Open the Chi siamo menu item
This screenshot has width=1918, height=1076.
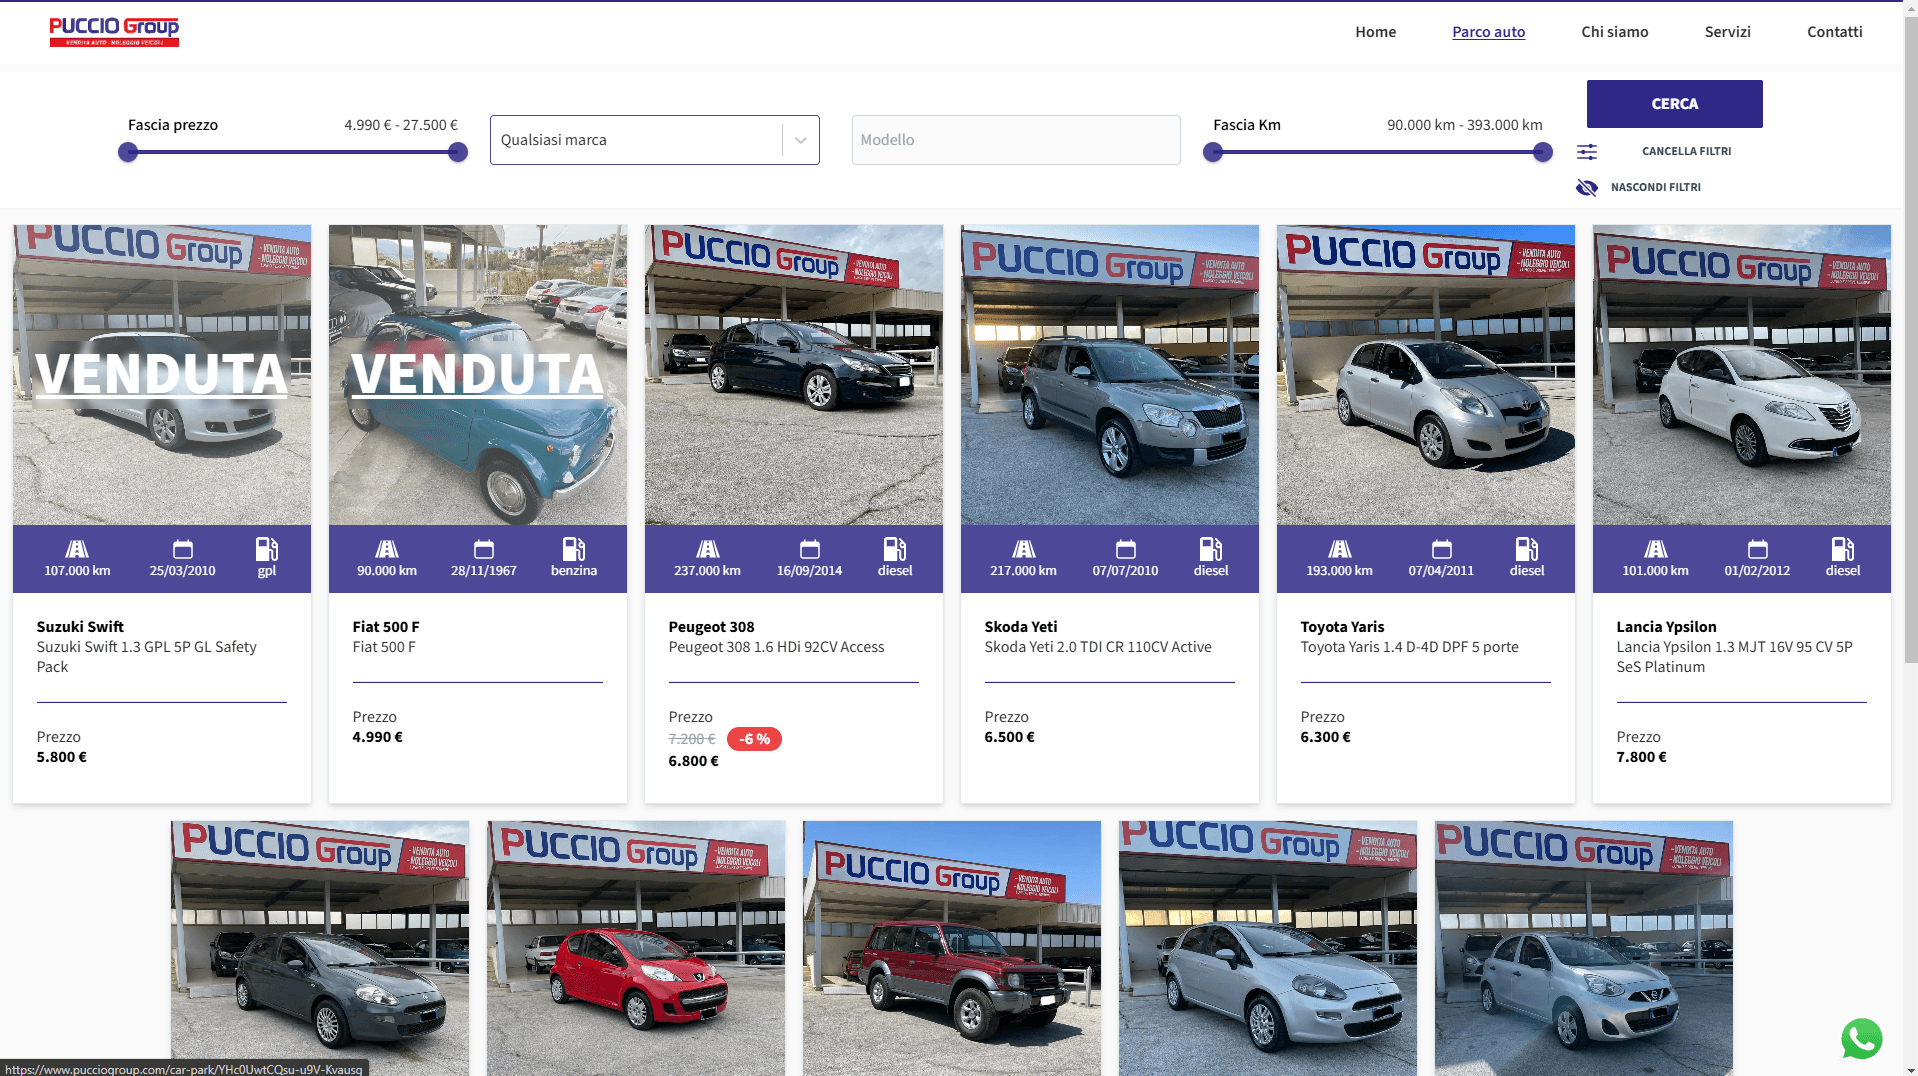(x=1614, y=32)
